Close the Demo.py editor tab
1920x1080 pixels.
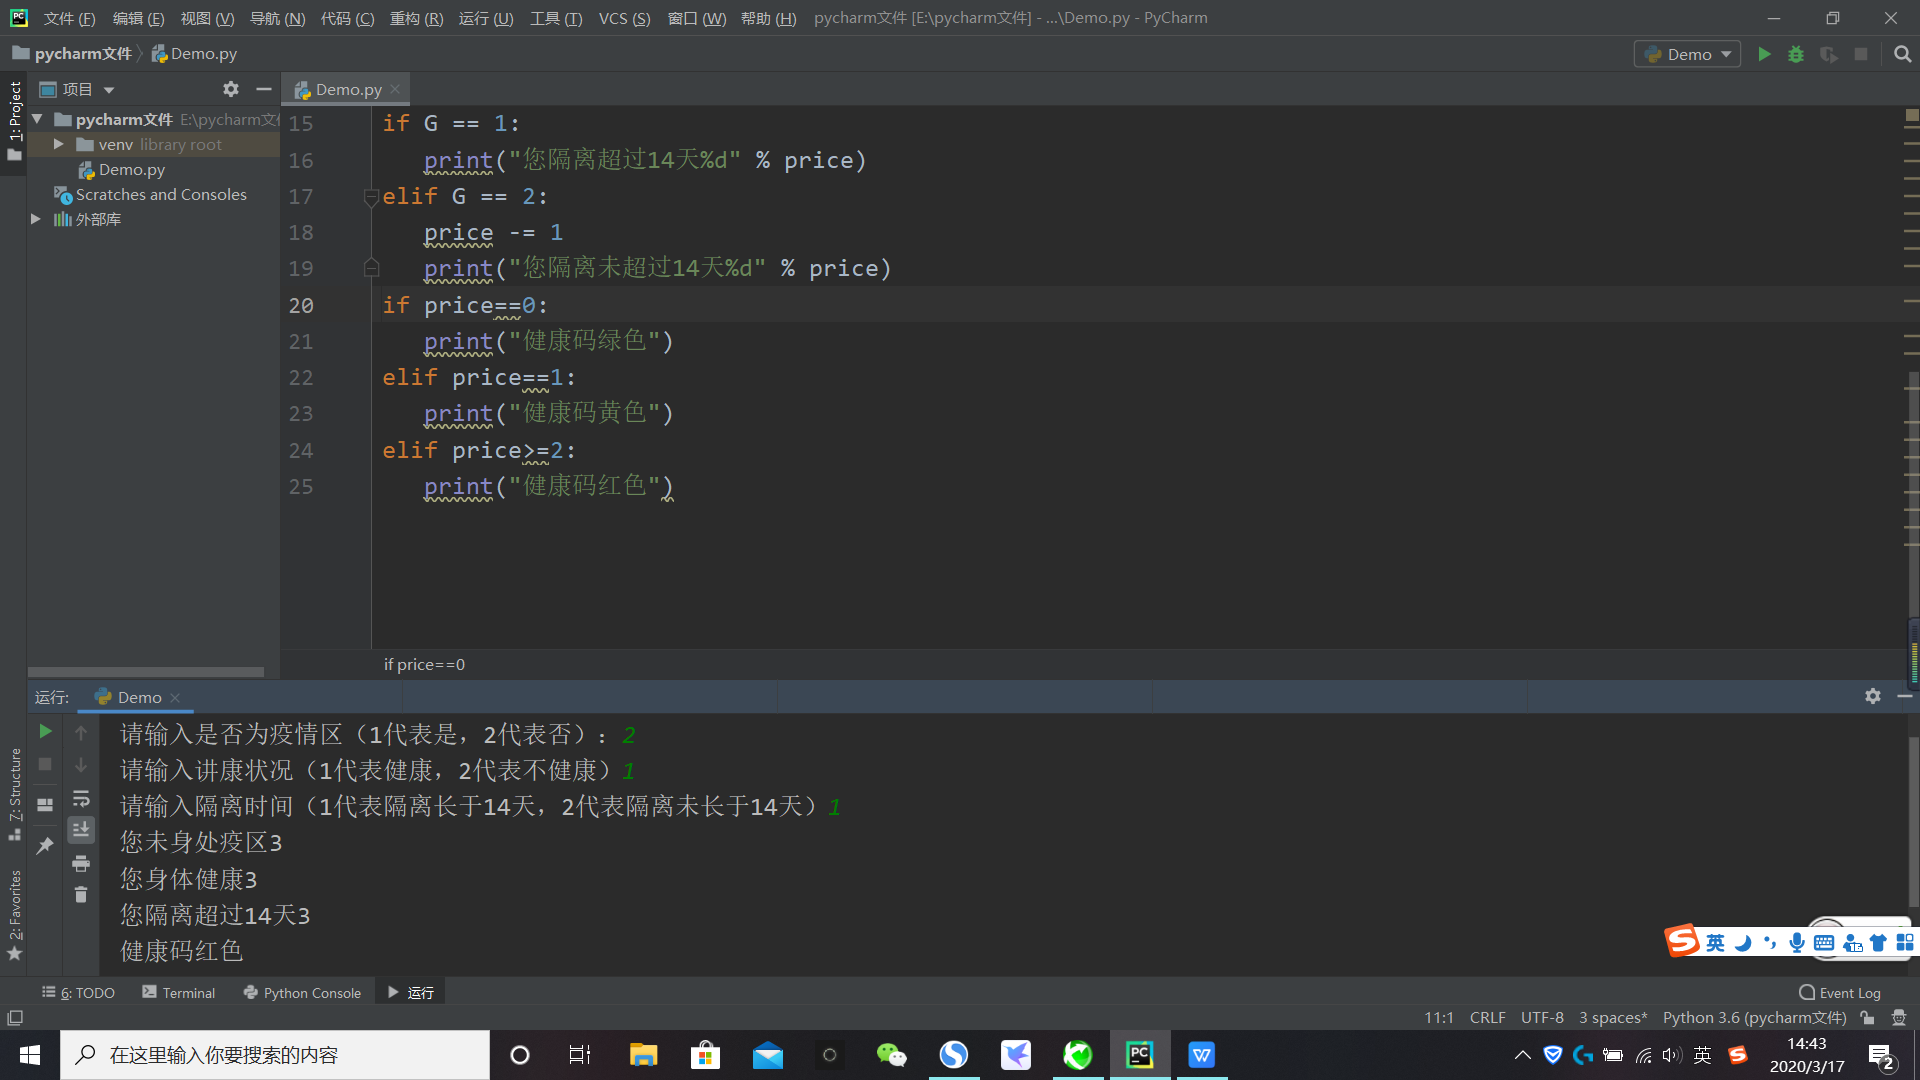coord(395,89)
